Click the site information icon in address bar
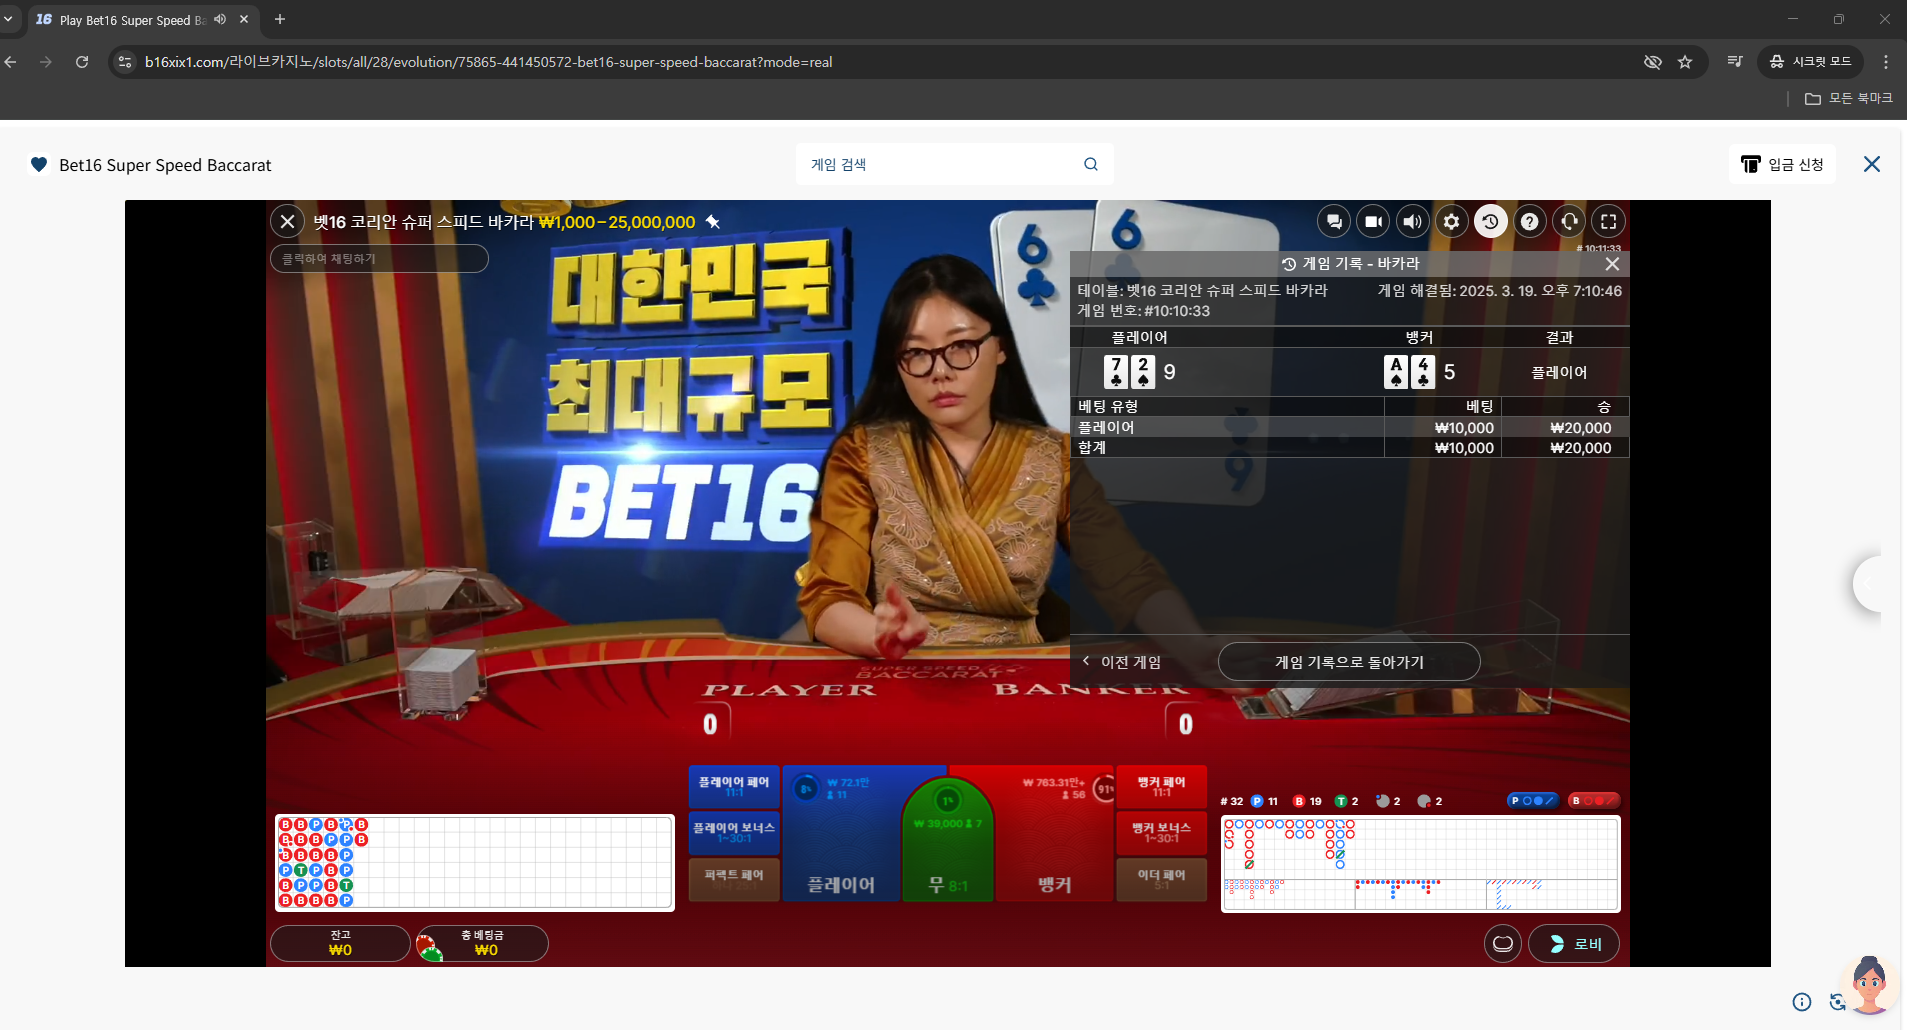Screen dimensions: 1907x1030 (125, 62)
